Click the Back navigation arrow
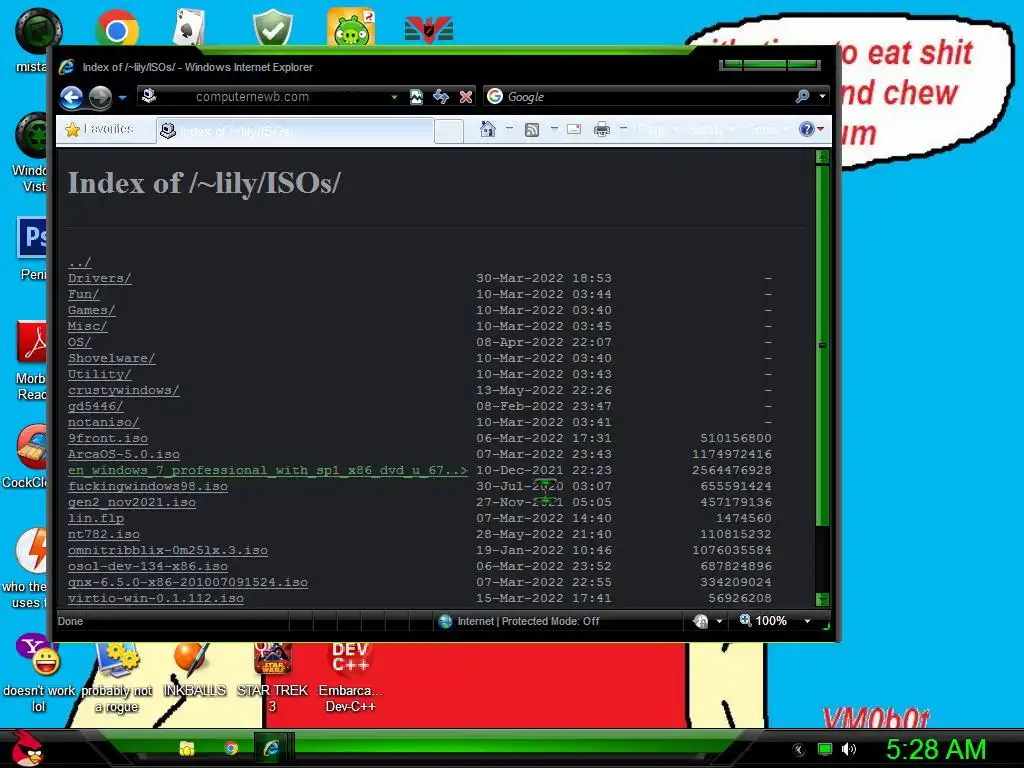1024x768 pixels. (x=71, y=97)
